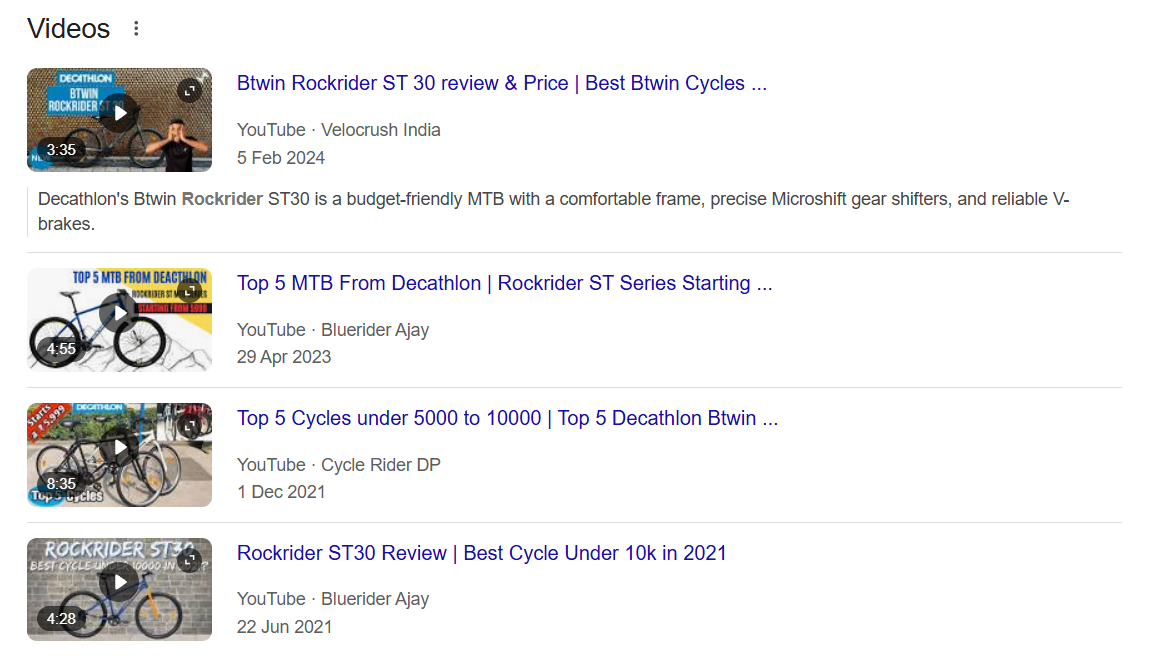Image resolution: width=1157 pixels, height=667 pixels.
Task: Click the 4:28 duration badge
Action: coord(61,619)
